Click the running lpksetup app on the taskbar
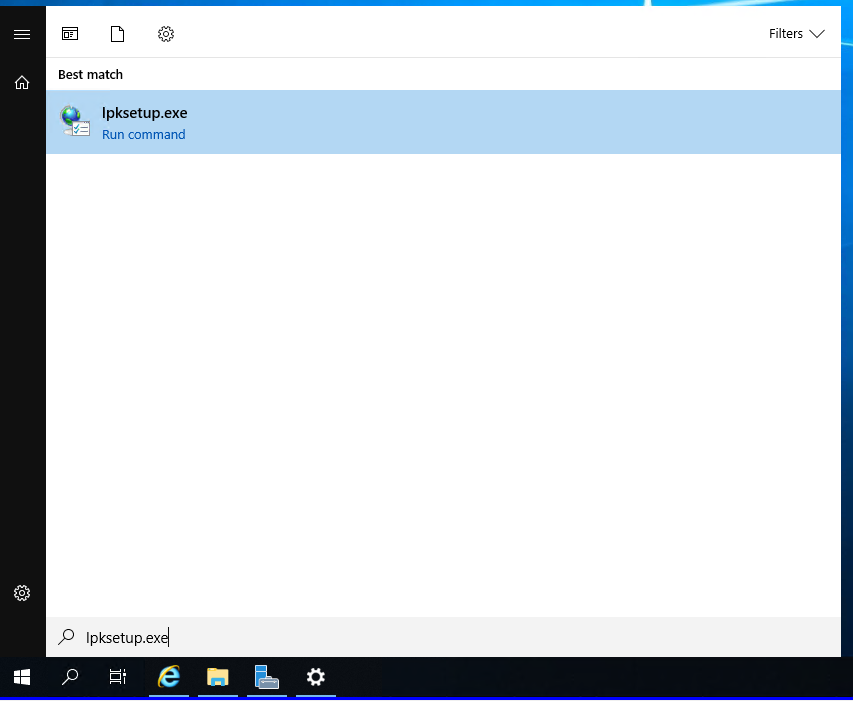This screenshot has height=701, width=853. click(266, 677)
